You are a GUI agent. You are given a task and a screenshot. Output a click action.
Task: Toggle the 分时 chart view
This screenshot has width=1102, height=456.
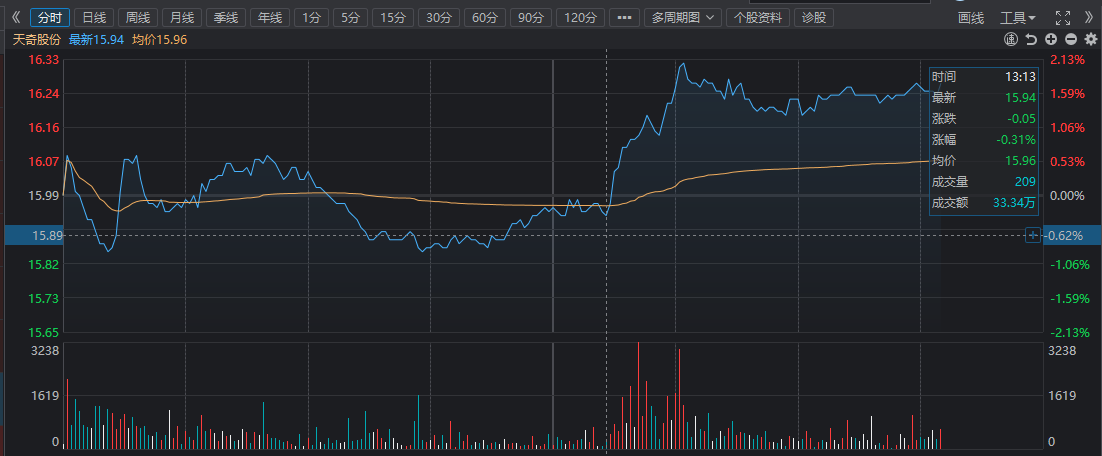(x=49, y=18)
